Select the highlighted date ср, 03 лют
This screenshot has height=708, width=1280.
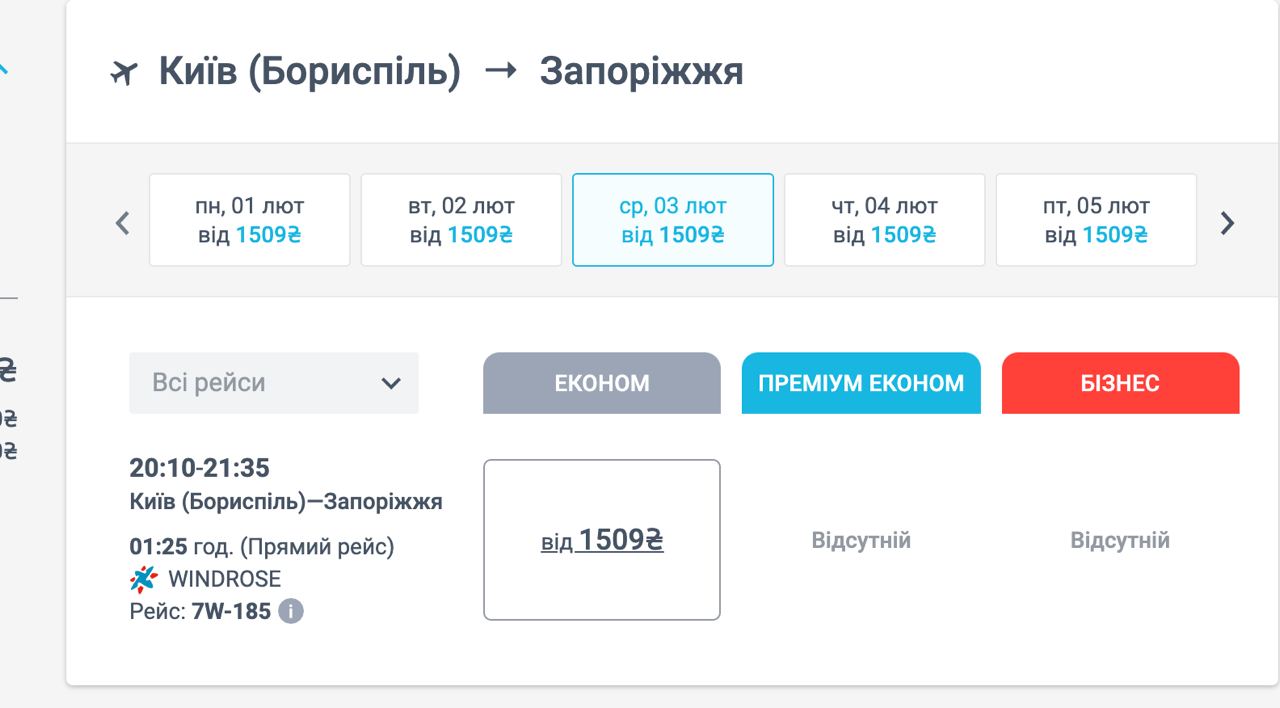tap(673, 220)
